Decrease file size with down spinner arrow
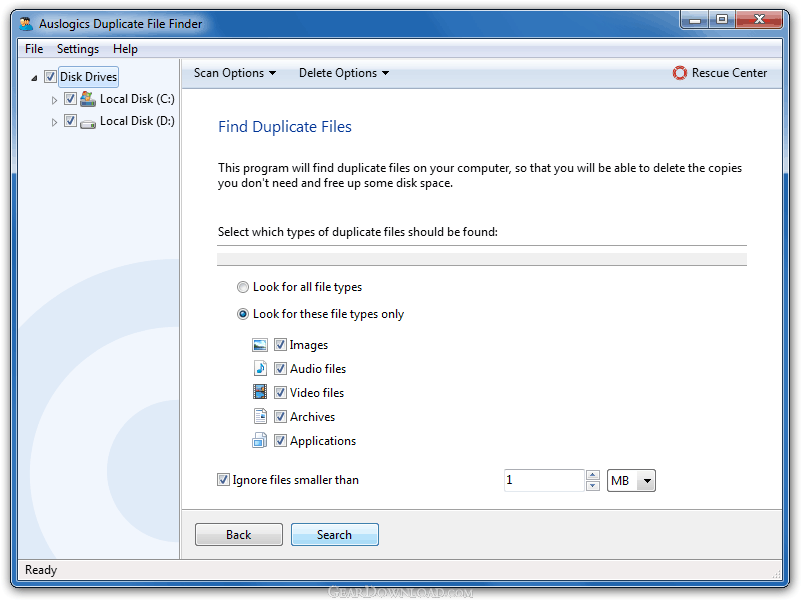The height and width of the screenshot is (601, 802). coord(593,486)
